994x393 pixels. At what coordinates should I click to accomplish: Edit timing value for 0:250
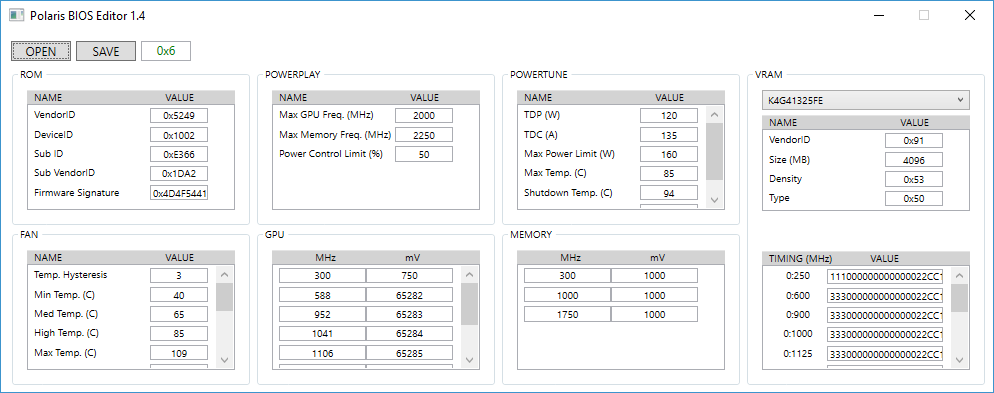pyautogui.click(x=885, y=277)
